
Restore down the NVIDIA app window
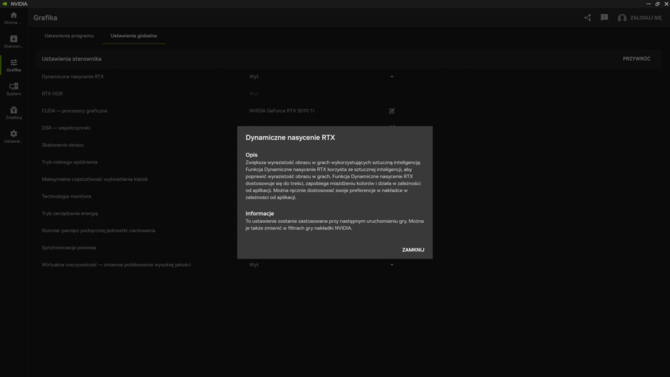[657, 4]
